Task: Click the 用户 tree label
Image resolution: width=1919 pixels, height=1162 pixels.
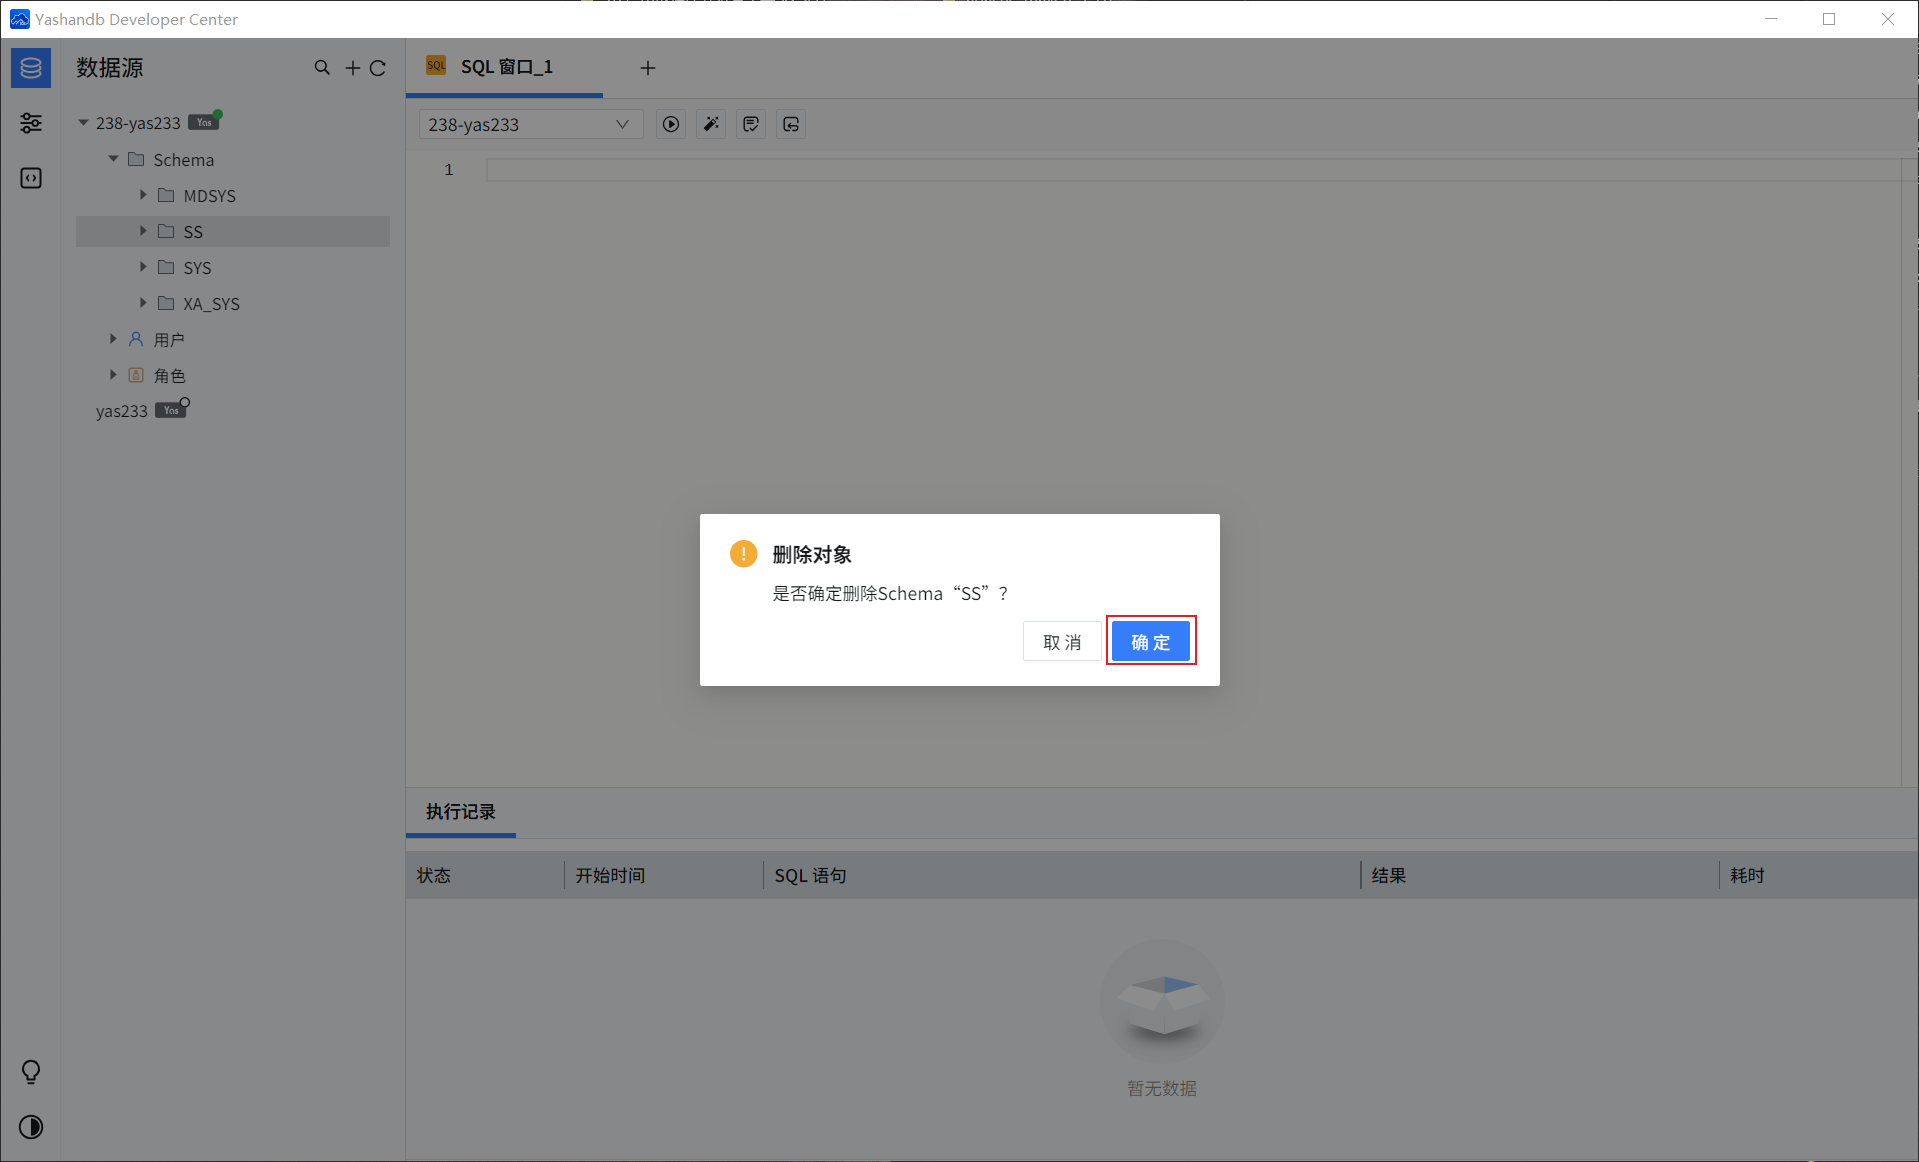Action: pyautogui.click(x=169, y=340)
